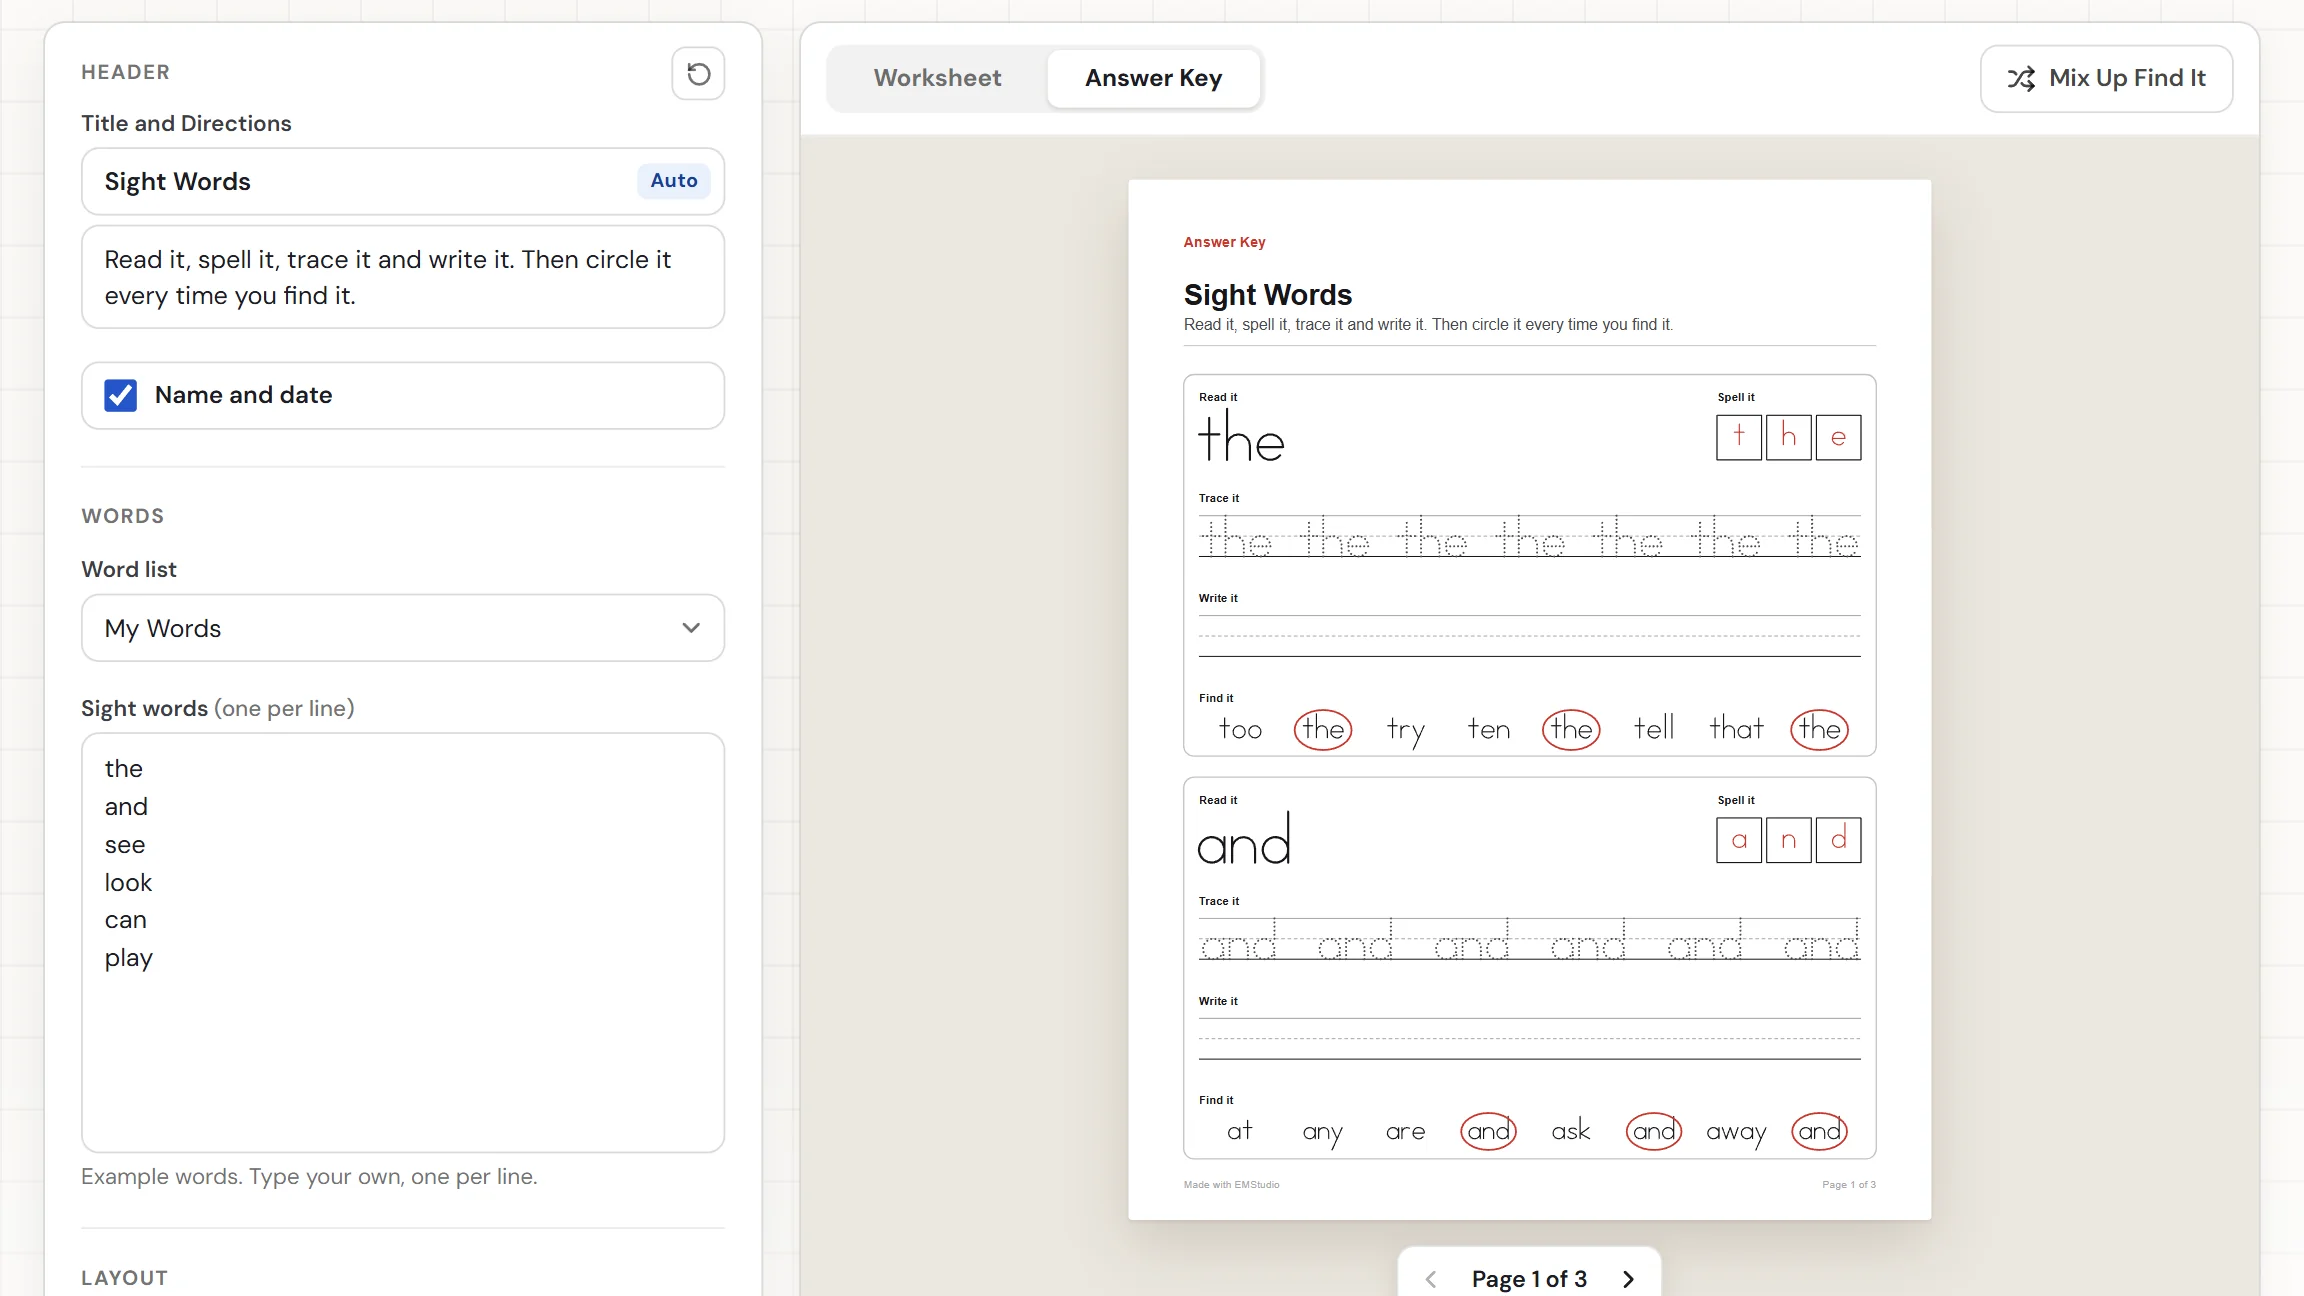2304x1296 pixels.
Task: Click the Auto badge in title field
Action: coord(674,181)
